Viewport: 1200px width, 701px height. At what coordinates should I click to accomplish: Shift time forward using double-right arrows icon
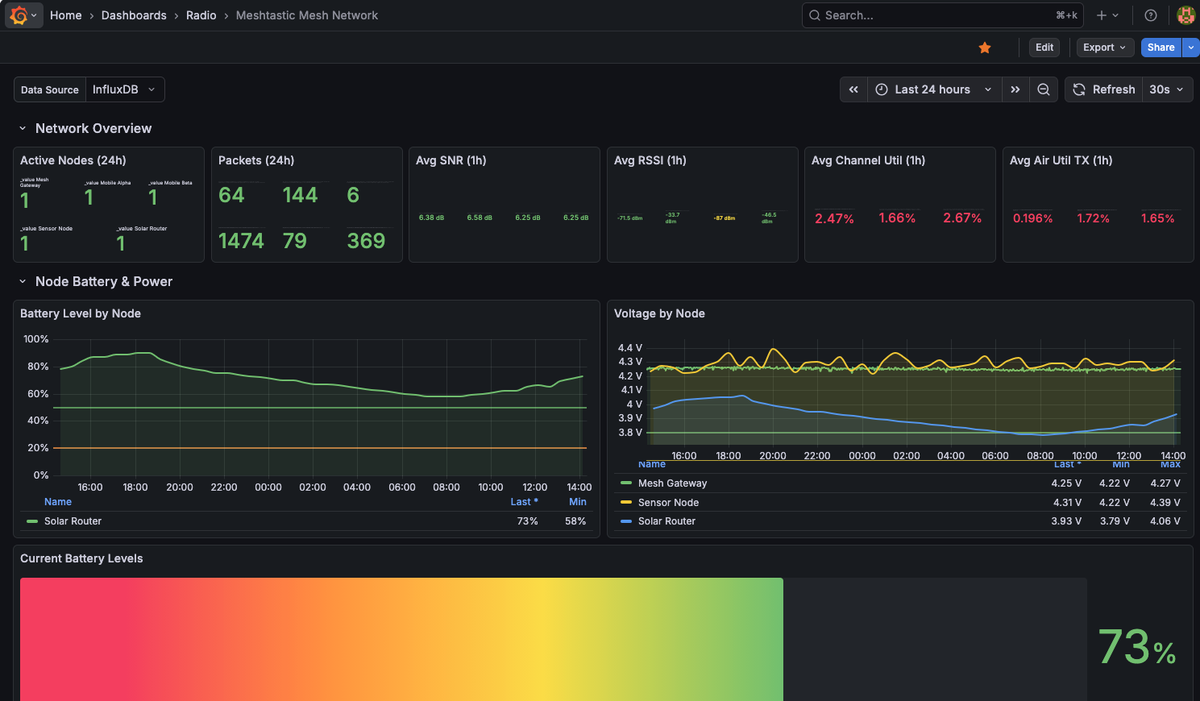point(1015,89)
